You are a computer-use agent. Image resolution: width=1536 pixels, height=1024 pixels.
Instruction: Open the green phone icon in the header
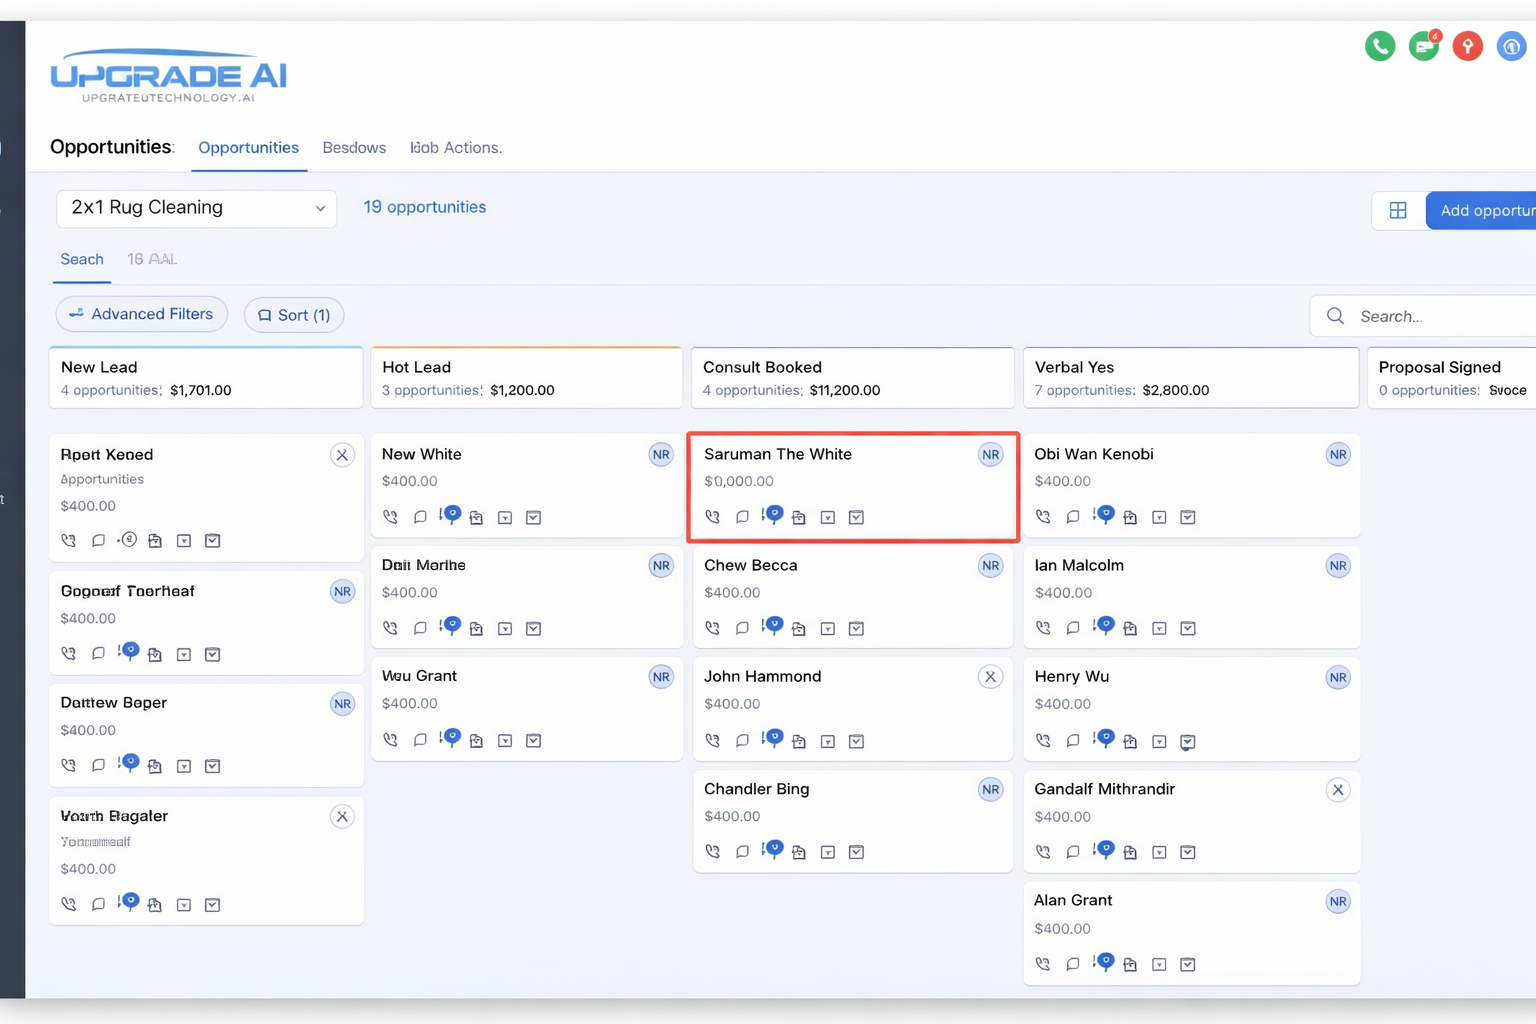coord(1379,45)
